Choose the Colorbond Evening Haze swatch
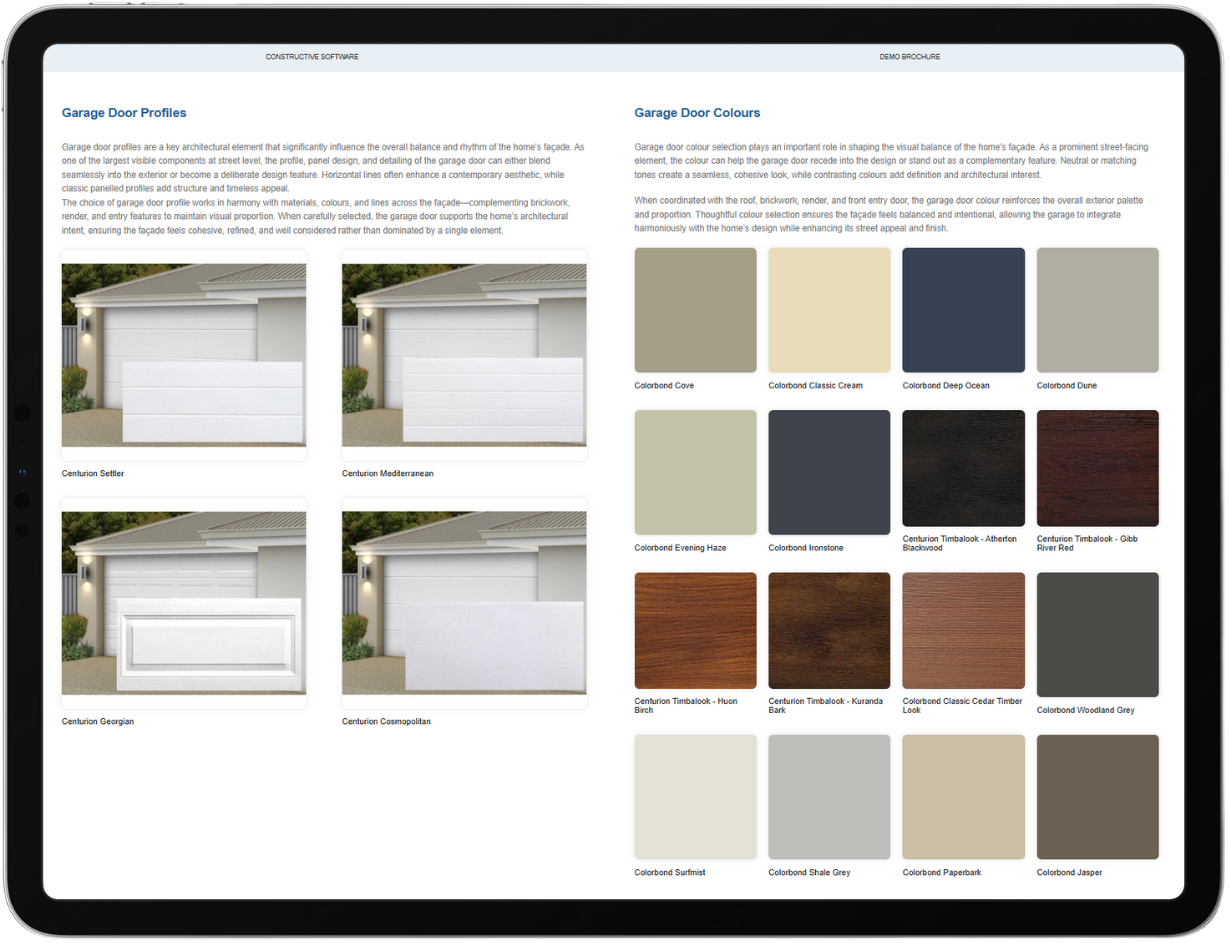Screen dimensions: 1229x943 695,472
